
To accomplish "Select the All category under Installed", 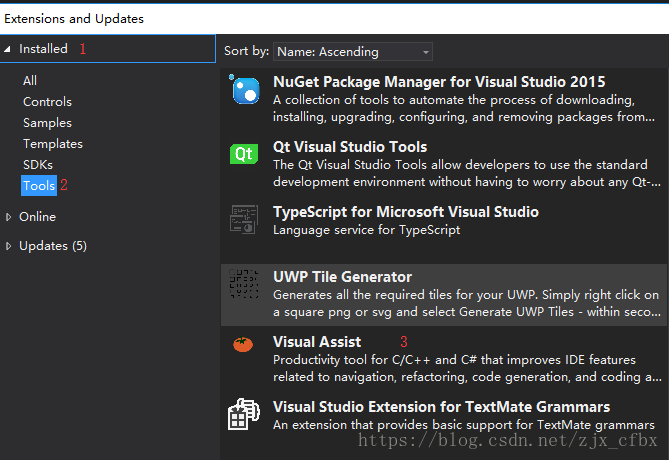I will click(30, 81).
